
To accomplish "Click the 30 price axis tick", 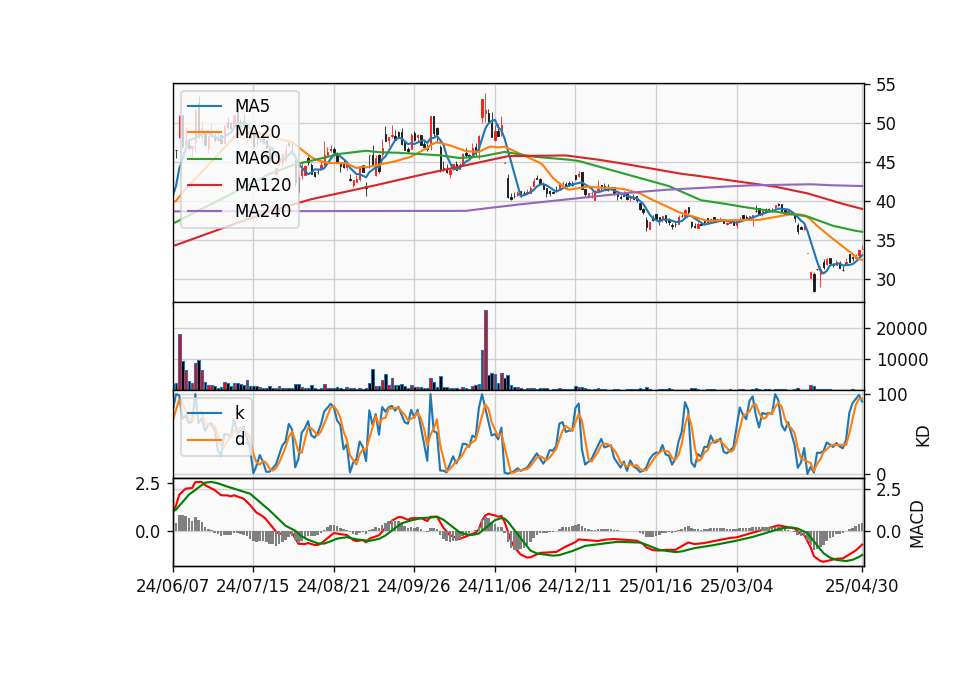I will (885, 280).
